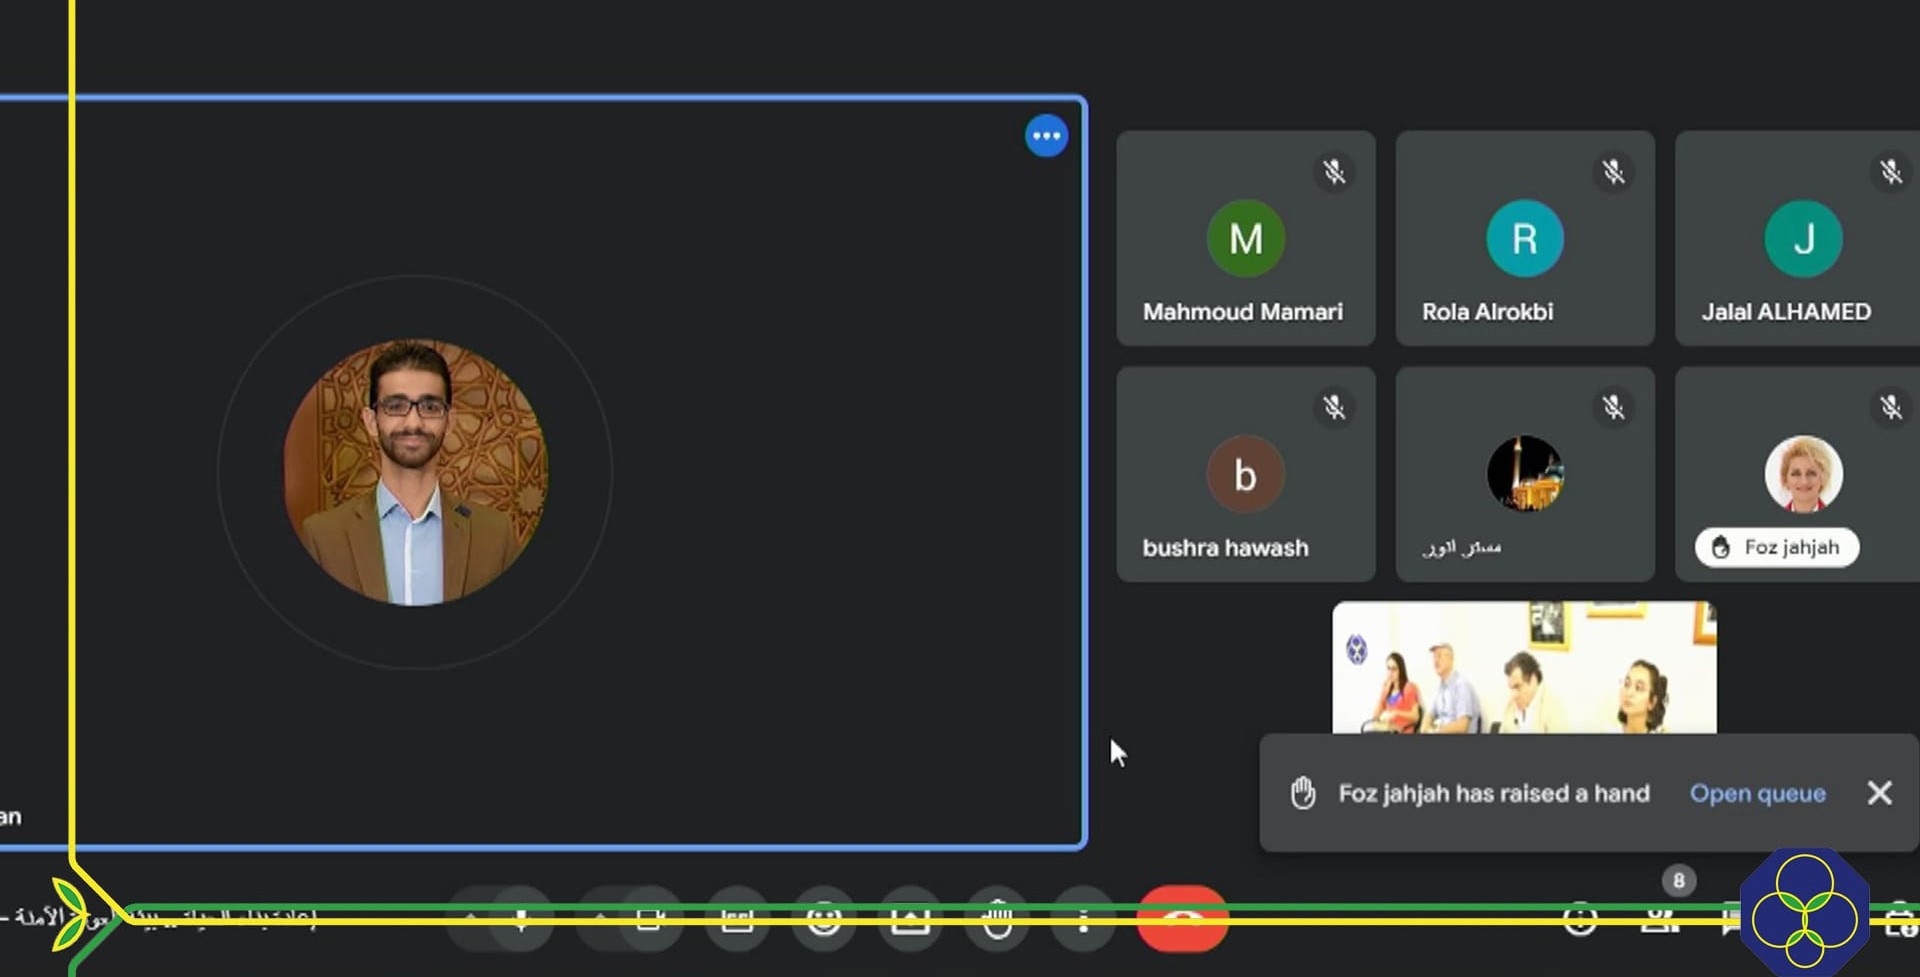Open the host controls lock icon
The width and height of the screenshot is (1920, 977).
point(1898,919)
